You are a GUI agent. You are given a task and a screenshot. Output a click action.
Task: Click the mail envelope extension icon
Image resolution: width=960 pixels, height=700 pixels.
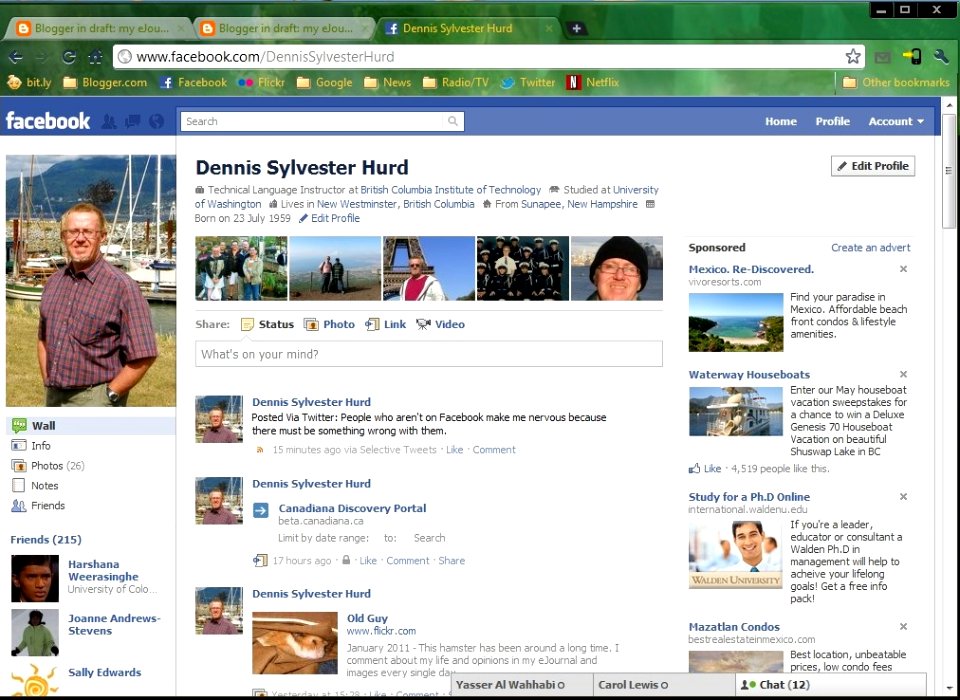[882, 58]
